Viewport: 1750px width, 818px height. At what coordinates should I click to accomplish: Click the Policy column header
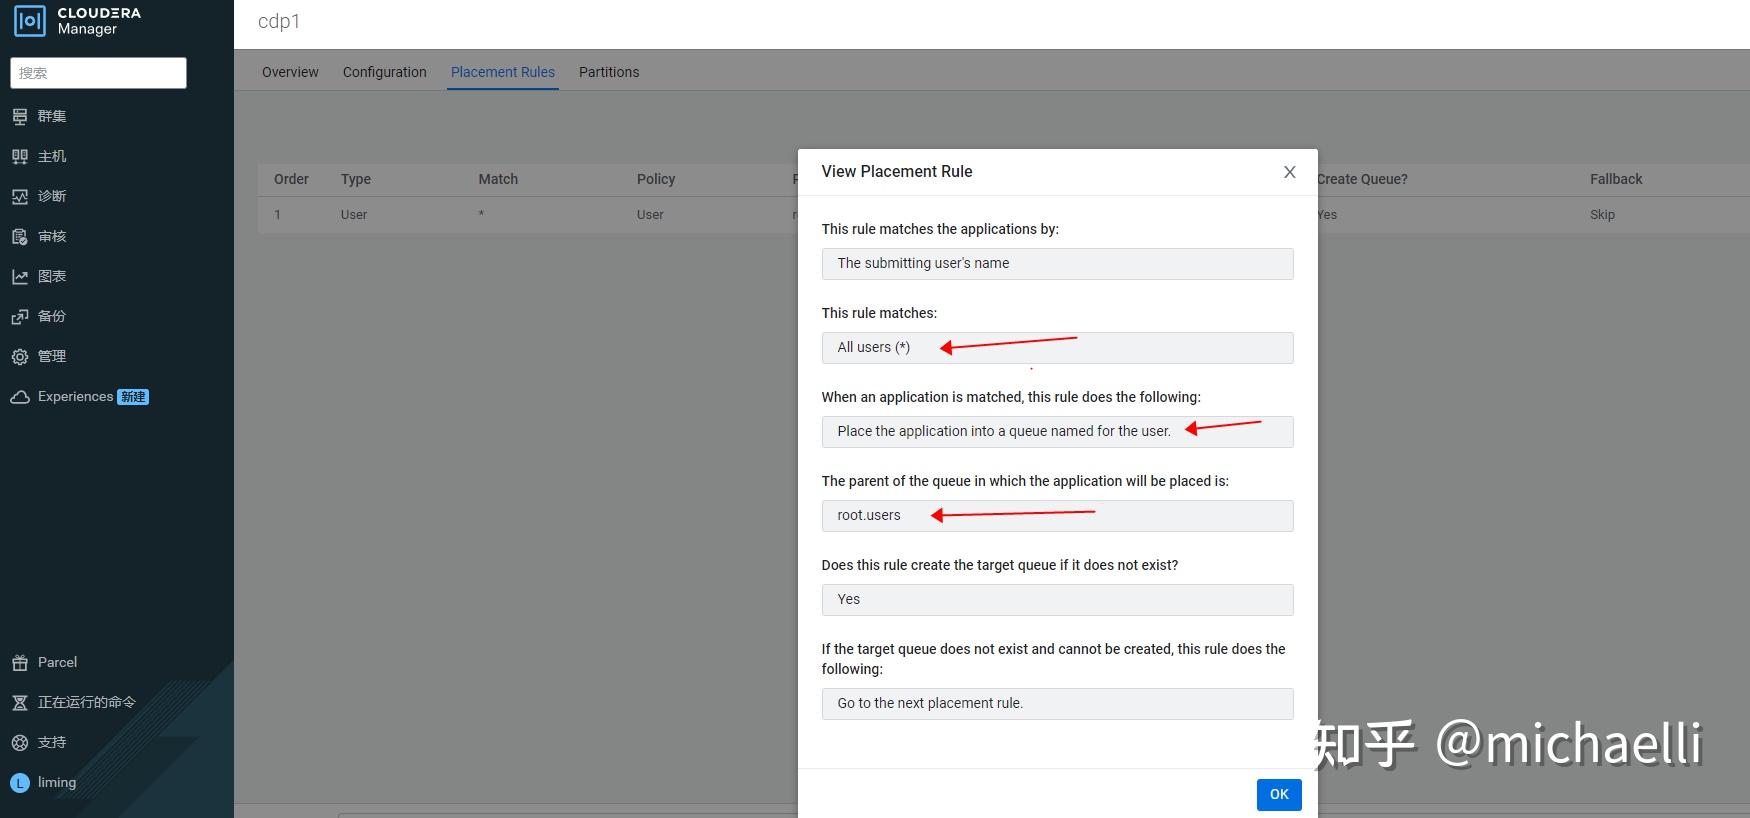pyautogui.click(x=656, y=179)
